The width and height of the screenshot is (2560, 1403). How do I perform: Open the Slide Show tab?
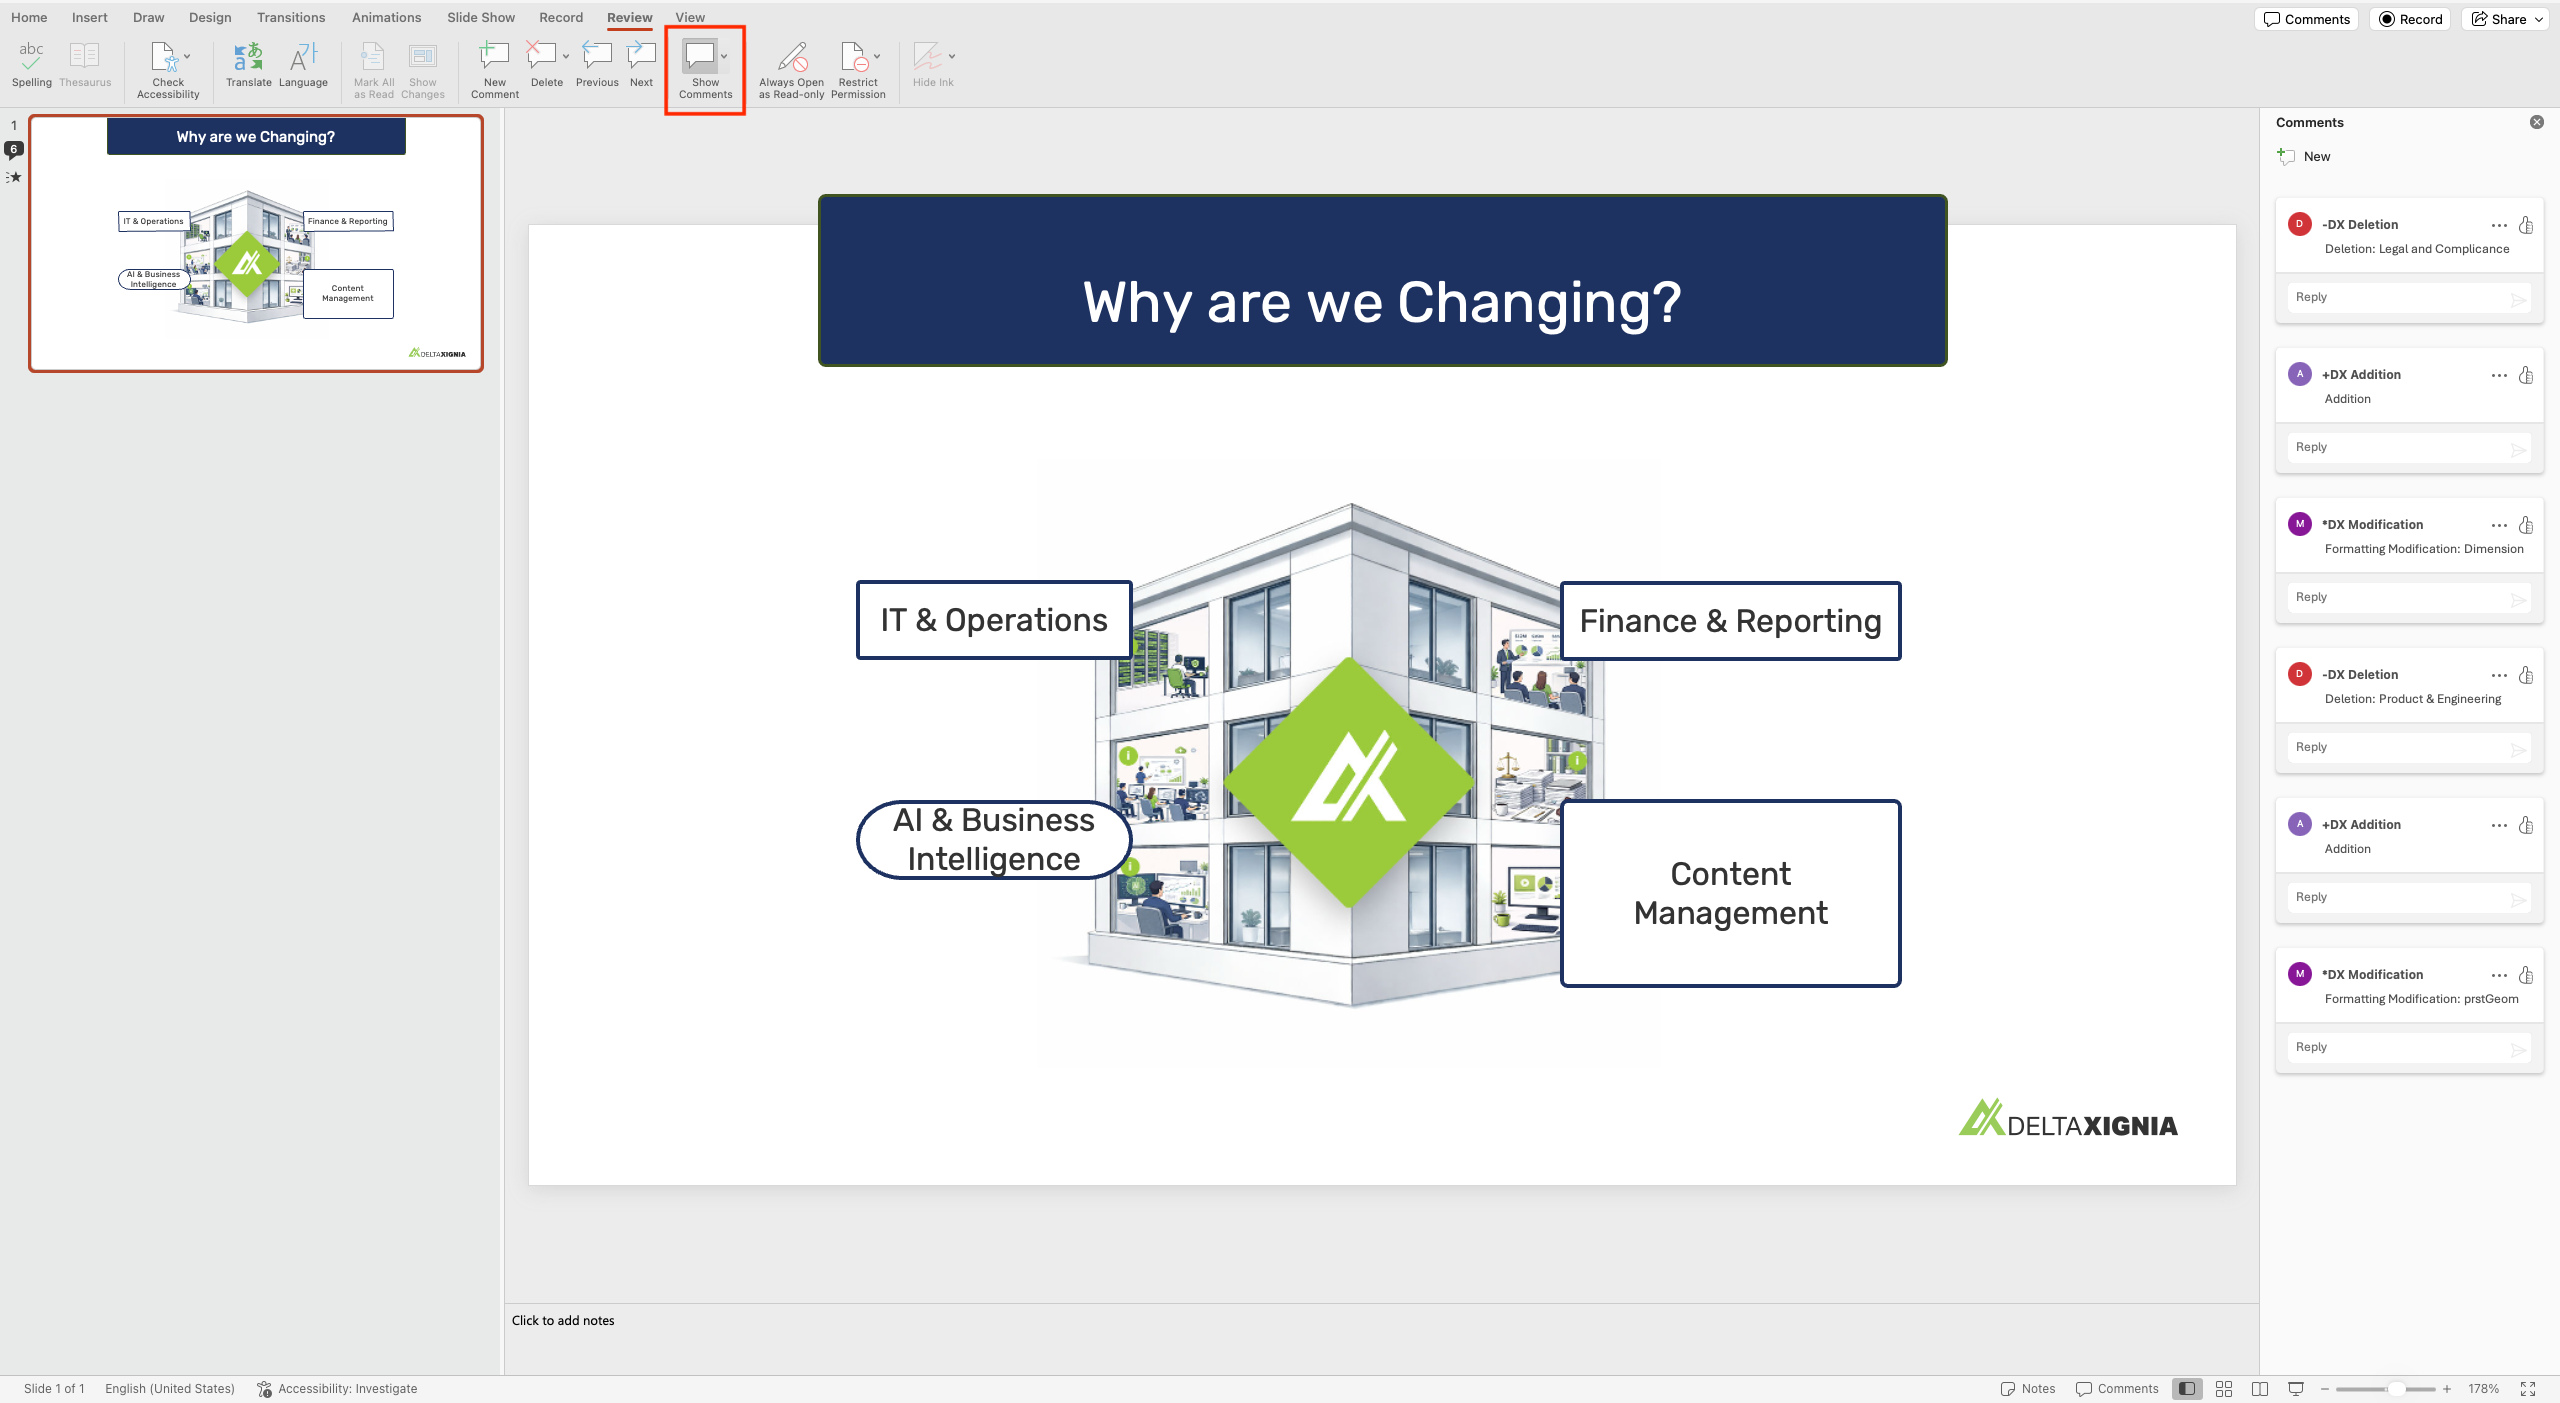pyautogui.click(x=481, y=17)
